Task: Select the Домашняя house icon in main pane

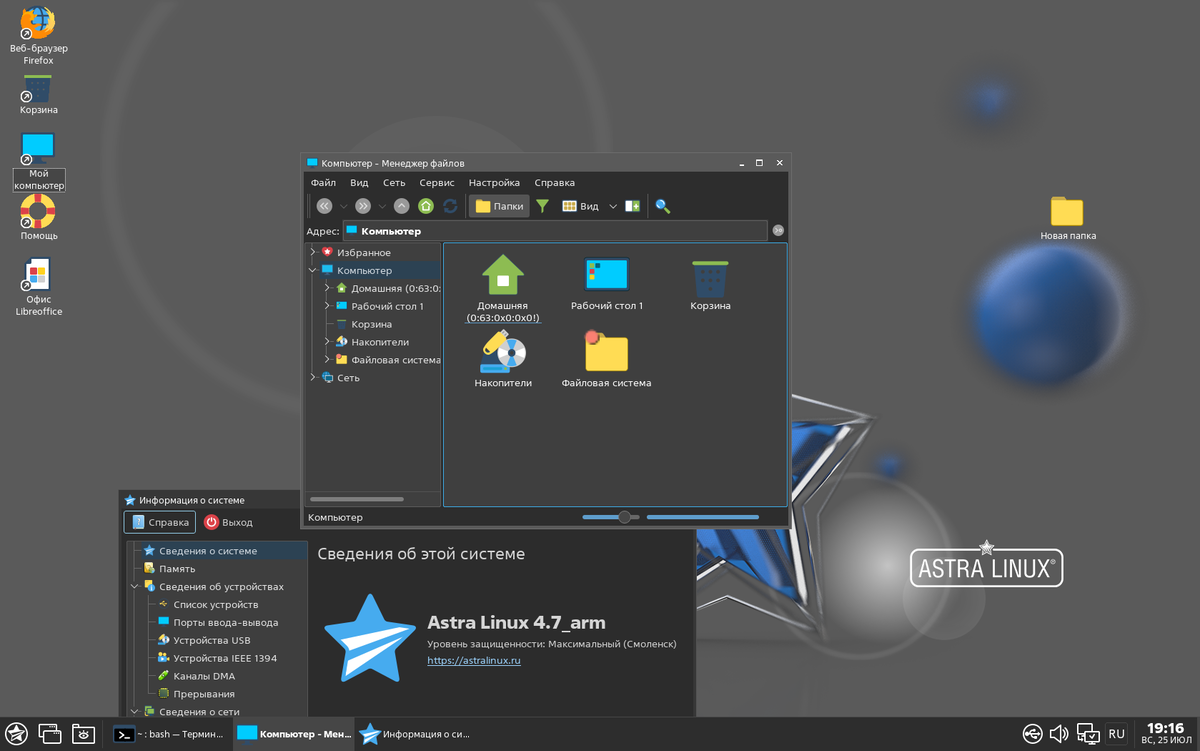Action: click(x=503, y=274)
